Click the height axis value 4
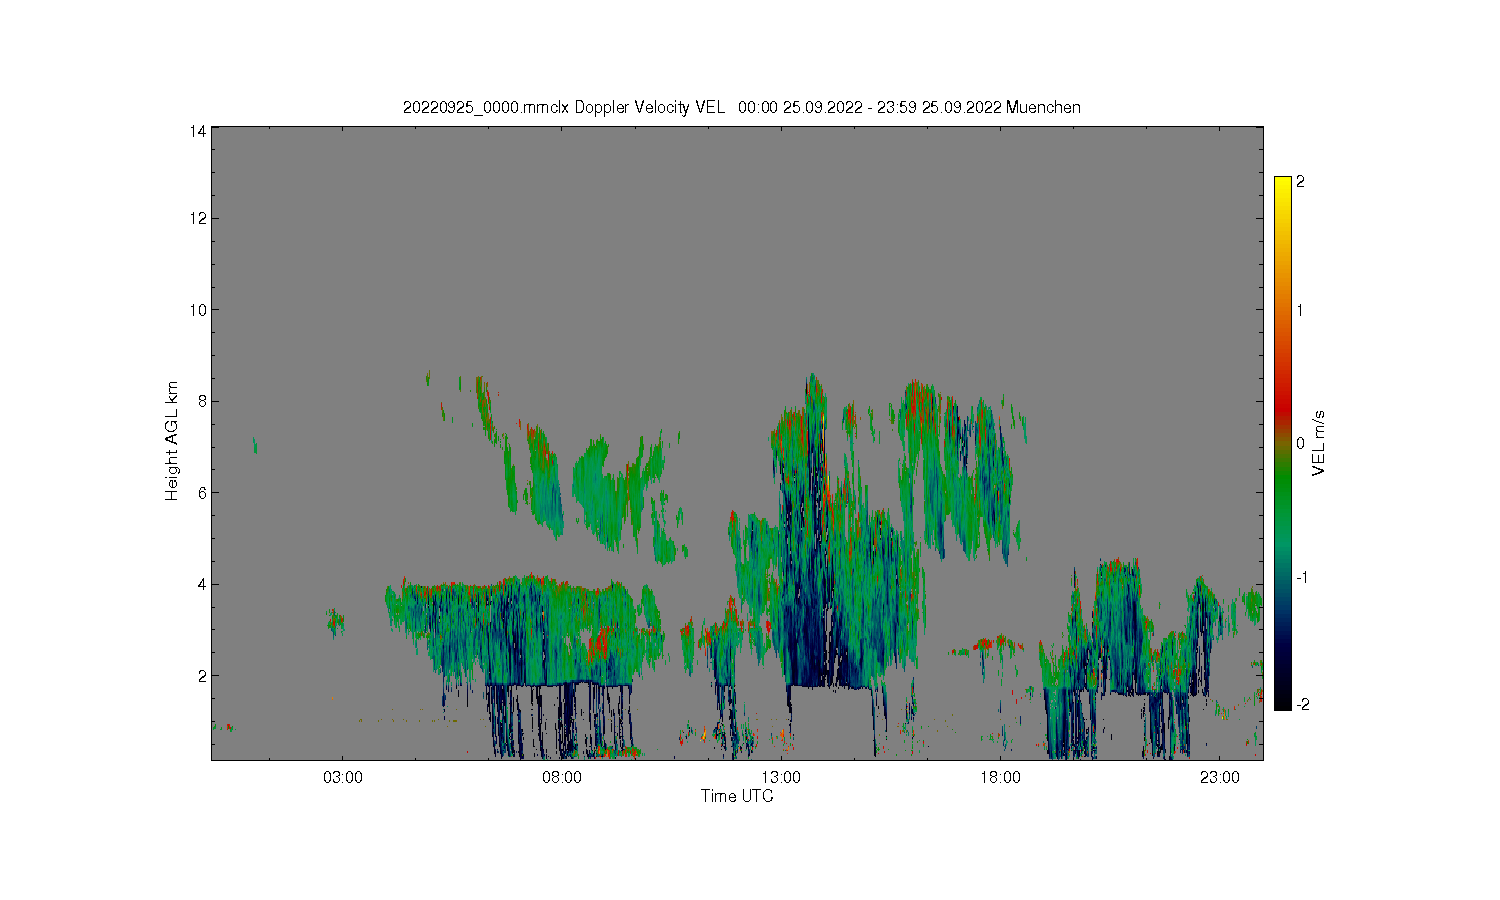Screen dimensions: 1500x900 (x=202, y=584)
